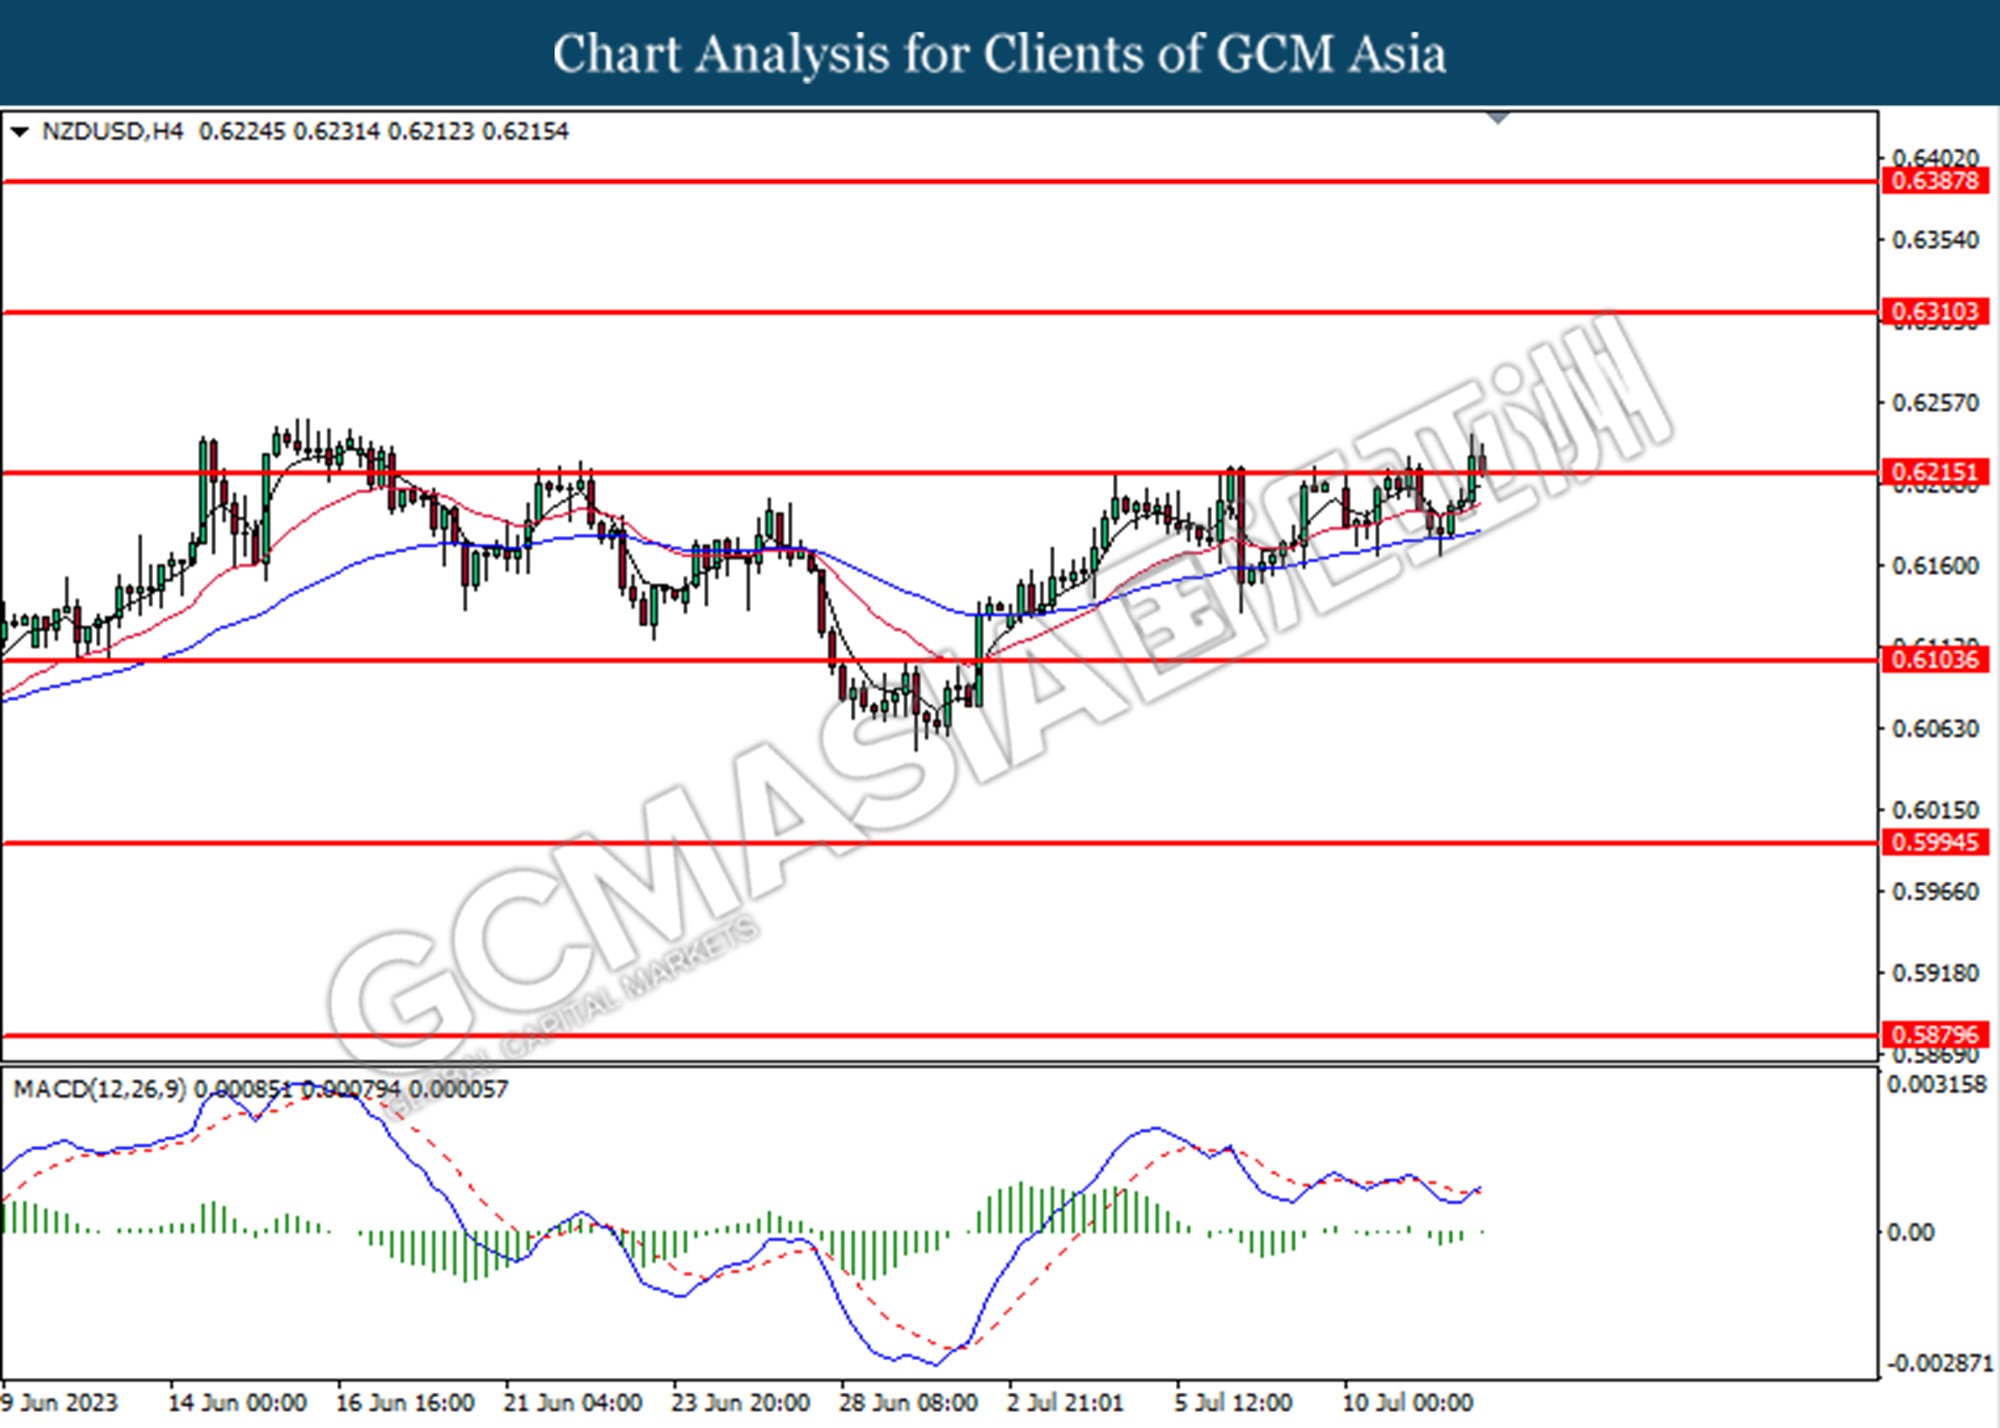Click the 28 Jun 08:00 time label
The image size is (2000, 1428).
[x=908, y=1403]
